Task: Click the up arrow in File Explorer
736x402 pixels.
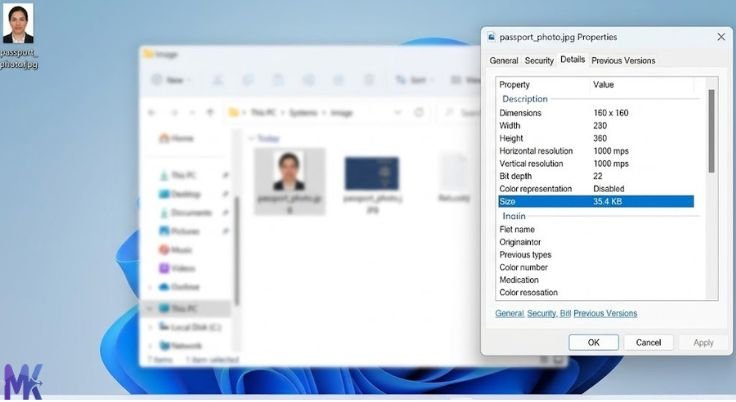Action: (x=210, y=113)
